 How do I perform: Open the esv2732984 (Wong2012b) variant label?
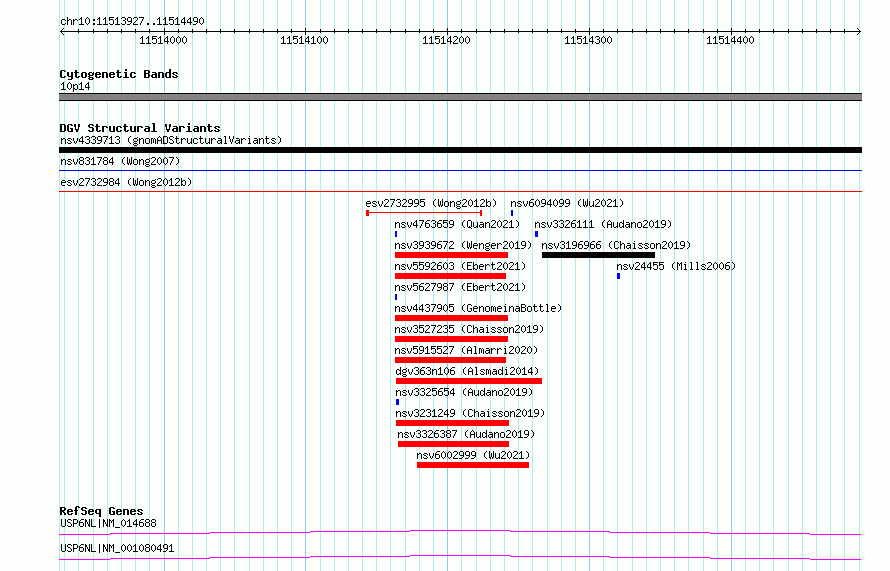[x=126, y=182]
